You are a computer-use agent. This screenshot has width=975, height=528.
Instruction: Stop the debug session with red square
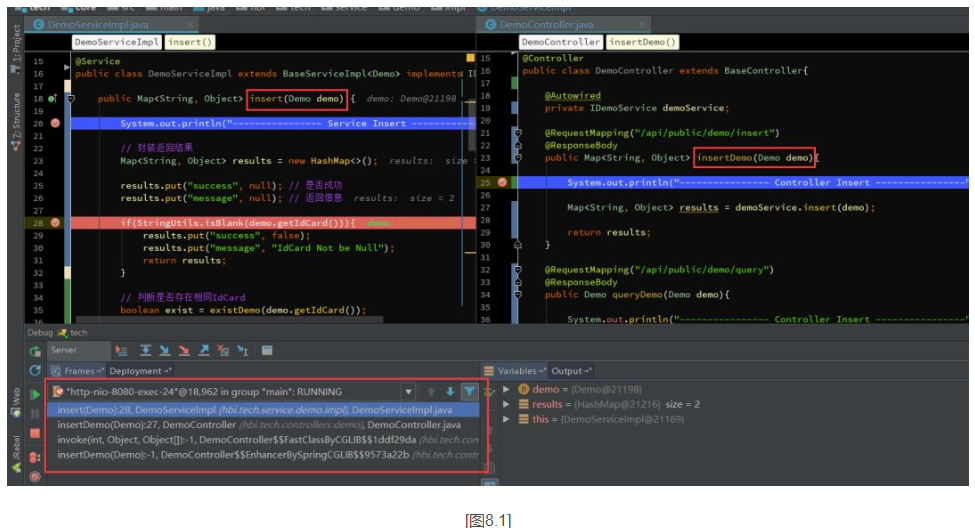pyautogui.click(x=35, y=433)
